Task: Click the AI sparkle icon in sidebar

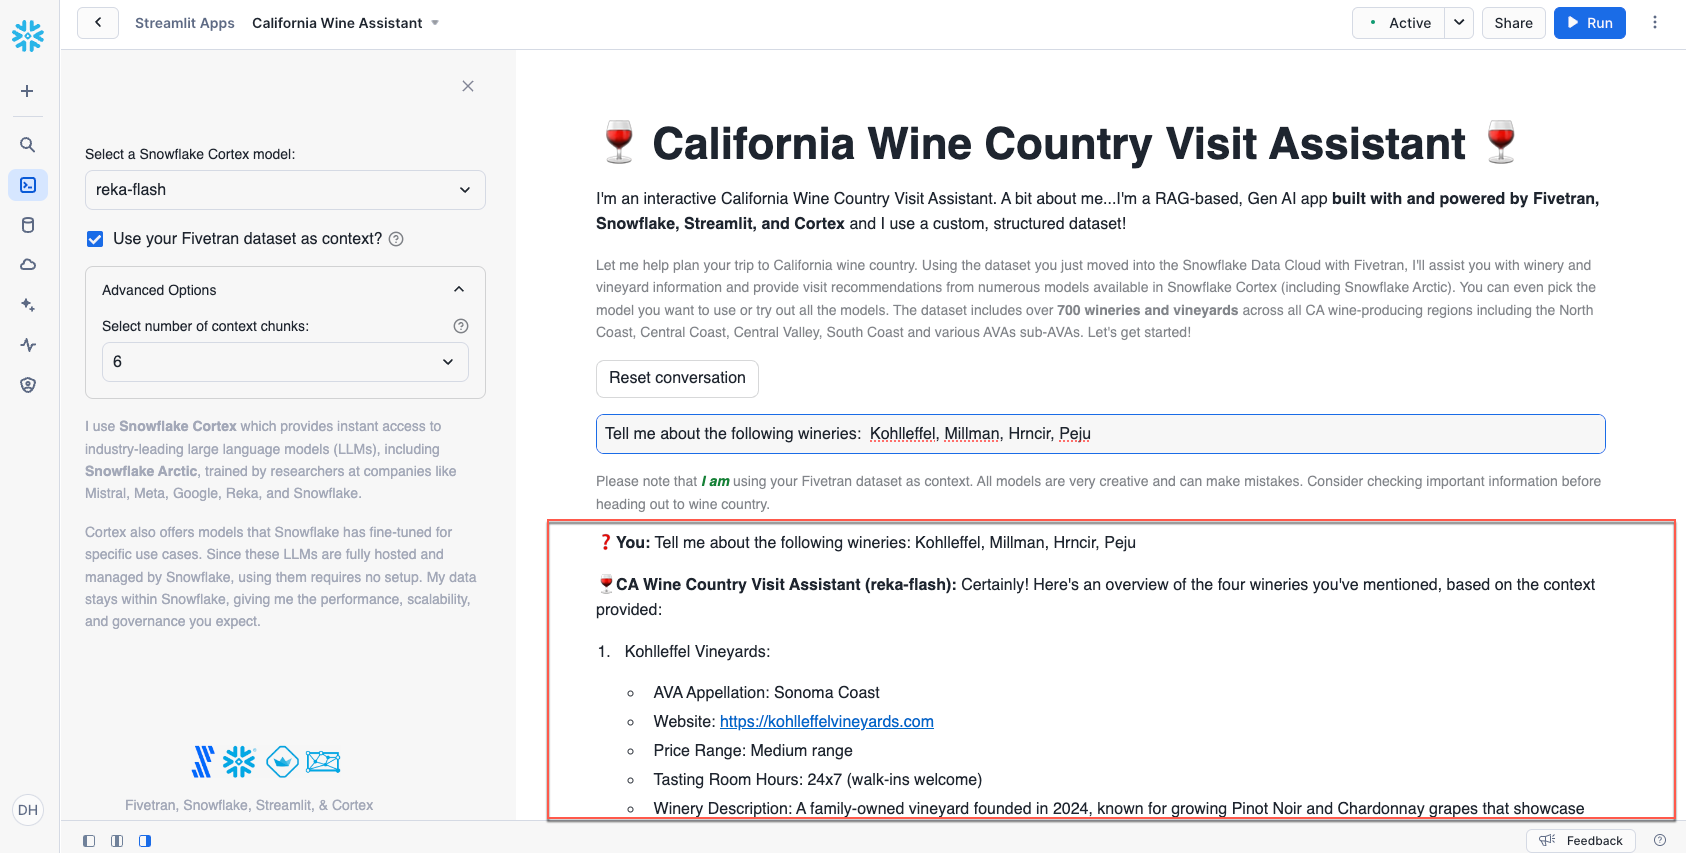Action: [x=28, y=305]
